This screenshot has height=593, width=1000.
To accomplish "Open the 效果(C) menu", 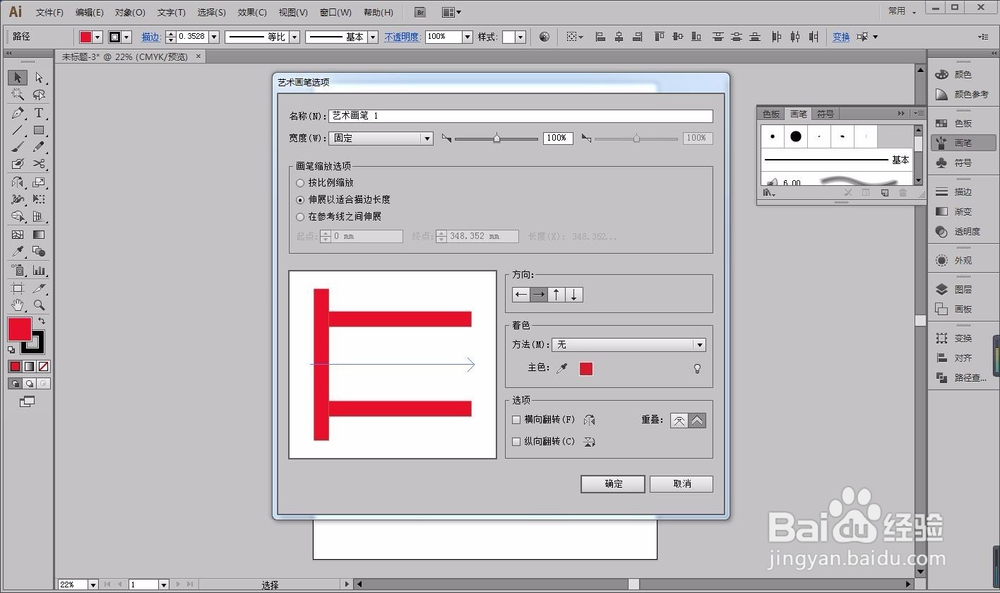I will (252, 12).
